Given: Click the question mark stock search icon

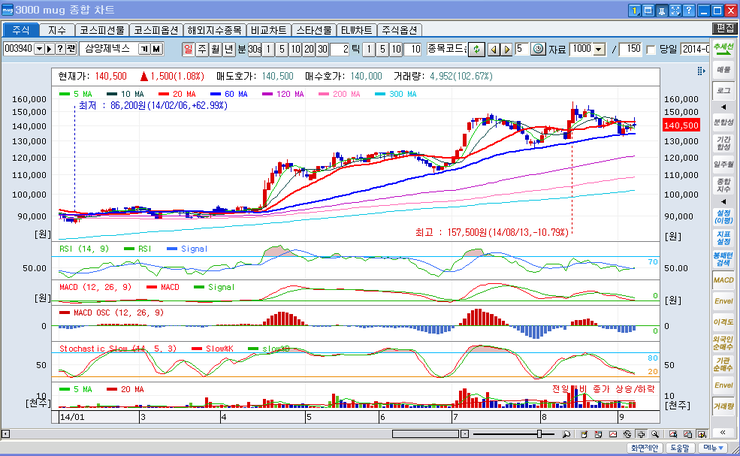Looking at the screenshot, I should 60,49.
